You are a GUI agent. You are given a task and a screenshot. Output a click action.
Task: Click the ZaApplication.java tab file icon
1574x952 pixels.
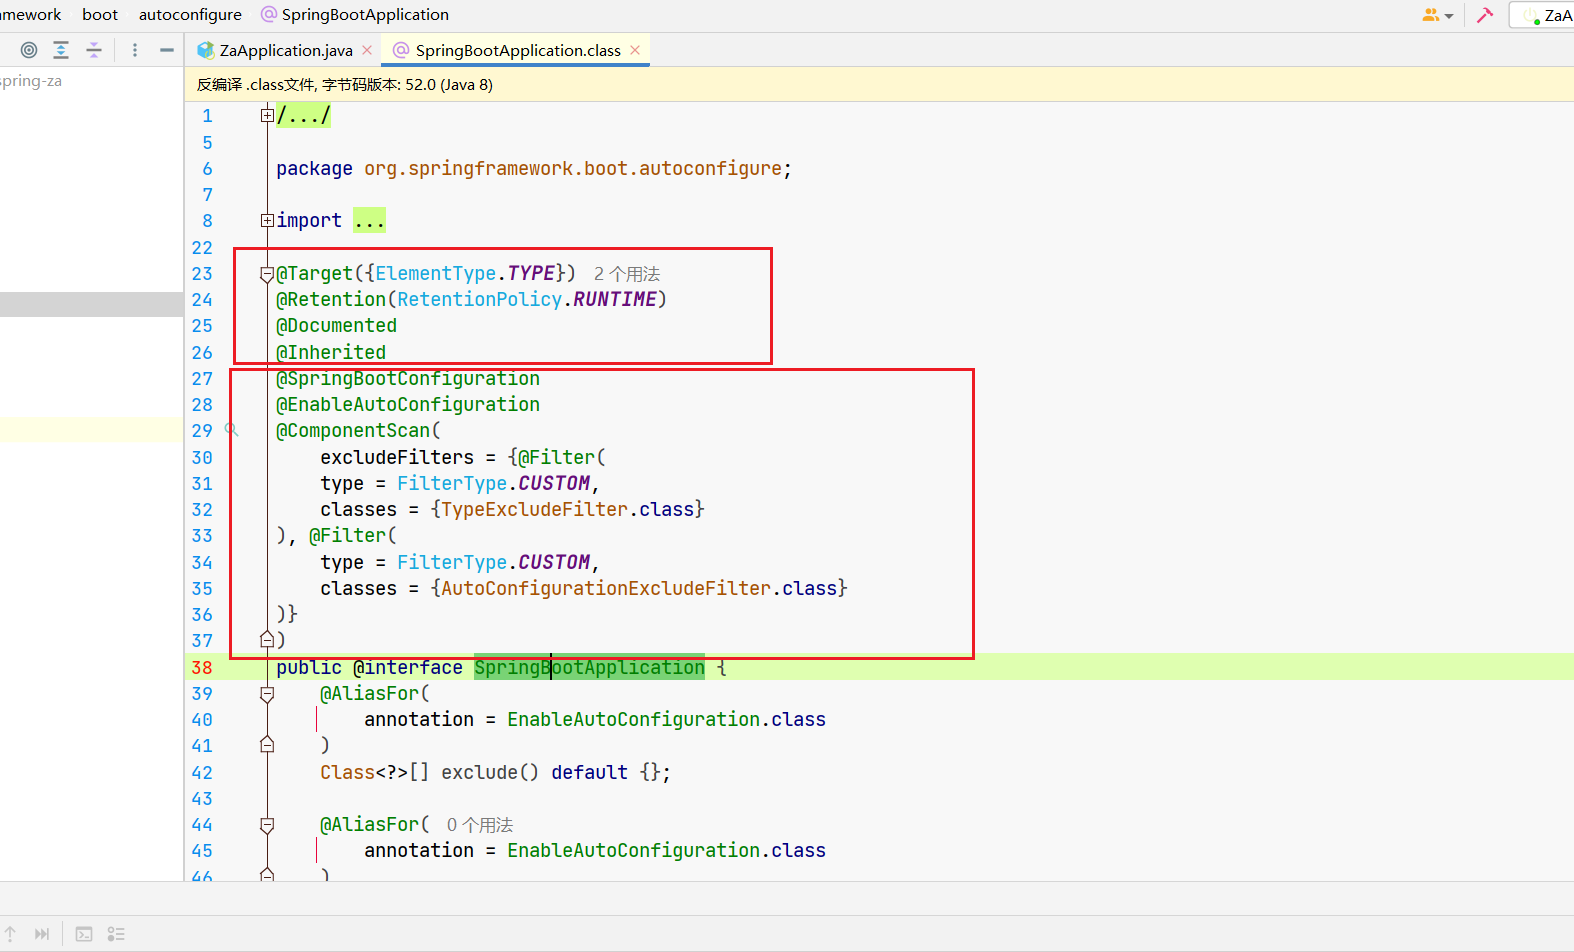(x=206, y=50)
